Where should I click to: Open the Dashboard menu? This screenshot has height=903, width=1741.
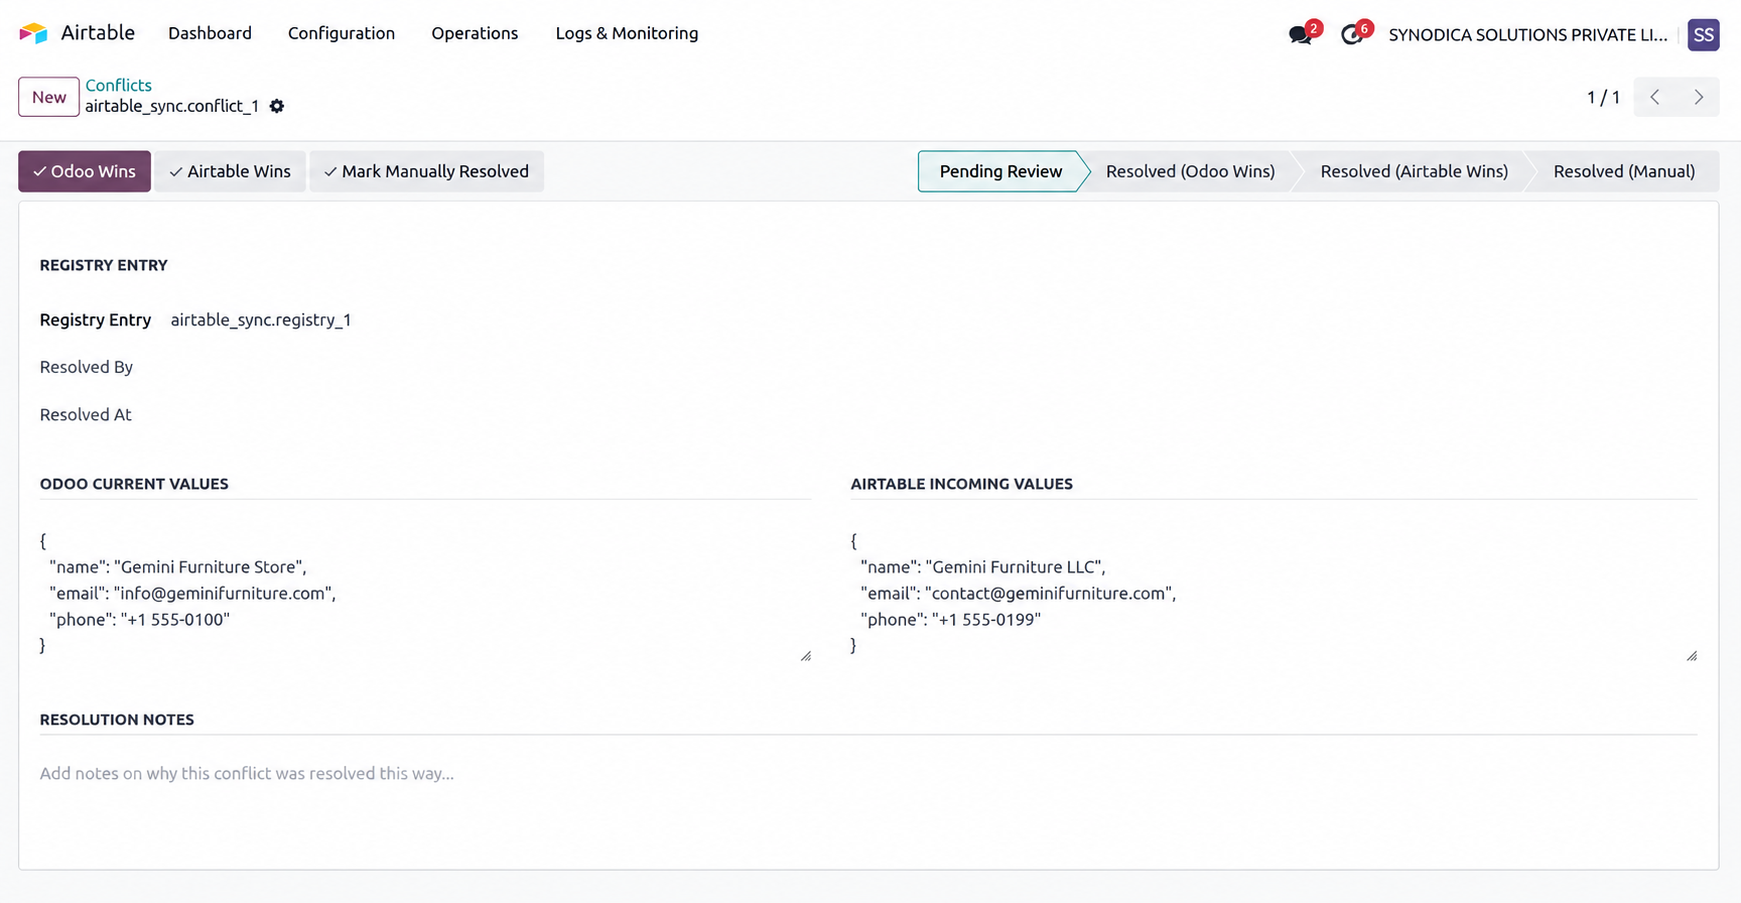210,33
